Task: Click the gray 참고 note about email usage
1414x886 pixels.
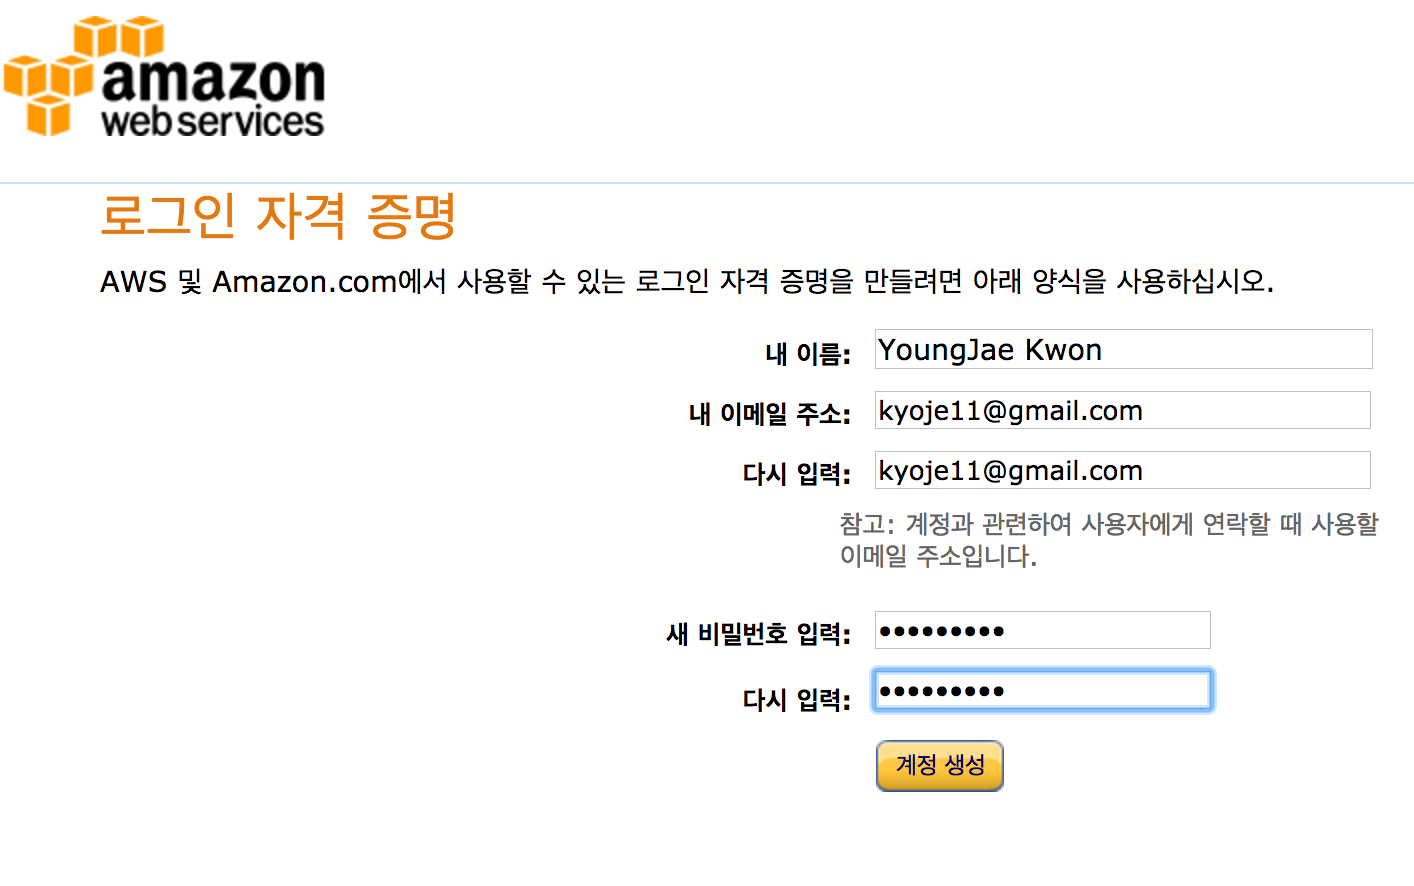Action: (x=1109, y=539)
